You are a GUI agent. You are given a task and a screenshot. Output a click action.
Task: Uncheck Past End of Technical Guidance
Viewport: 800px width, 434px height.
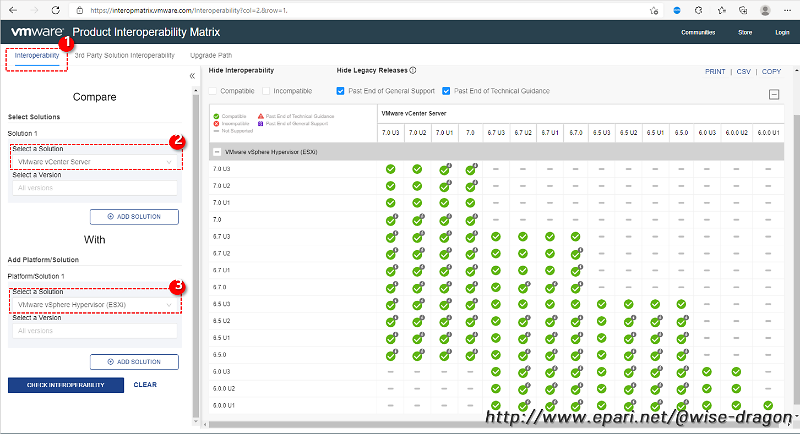pyautogui.click(x=446, y=91)
